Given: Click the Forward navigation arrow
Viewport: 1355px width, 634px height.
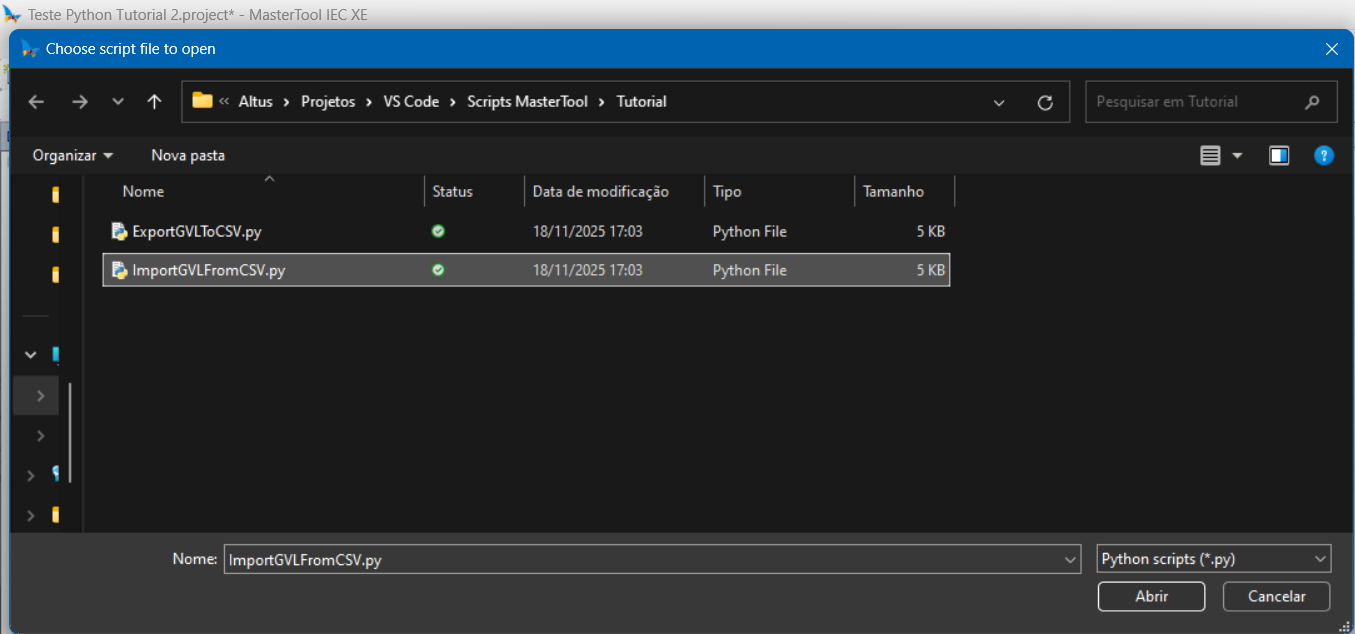Looking at the screenshot, I should [80, 102].
